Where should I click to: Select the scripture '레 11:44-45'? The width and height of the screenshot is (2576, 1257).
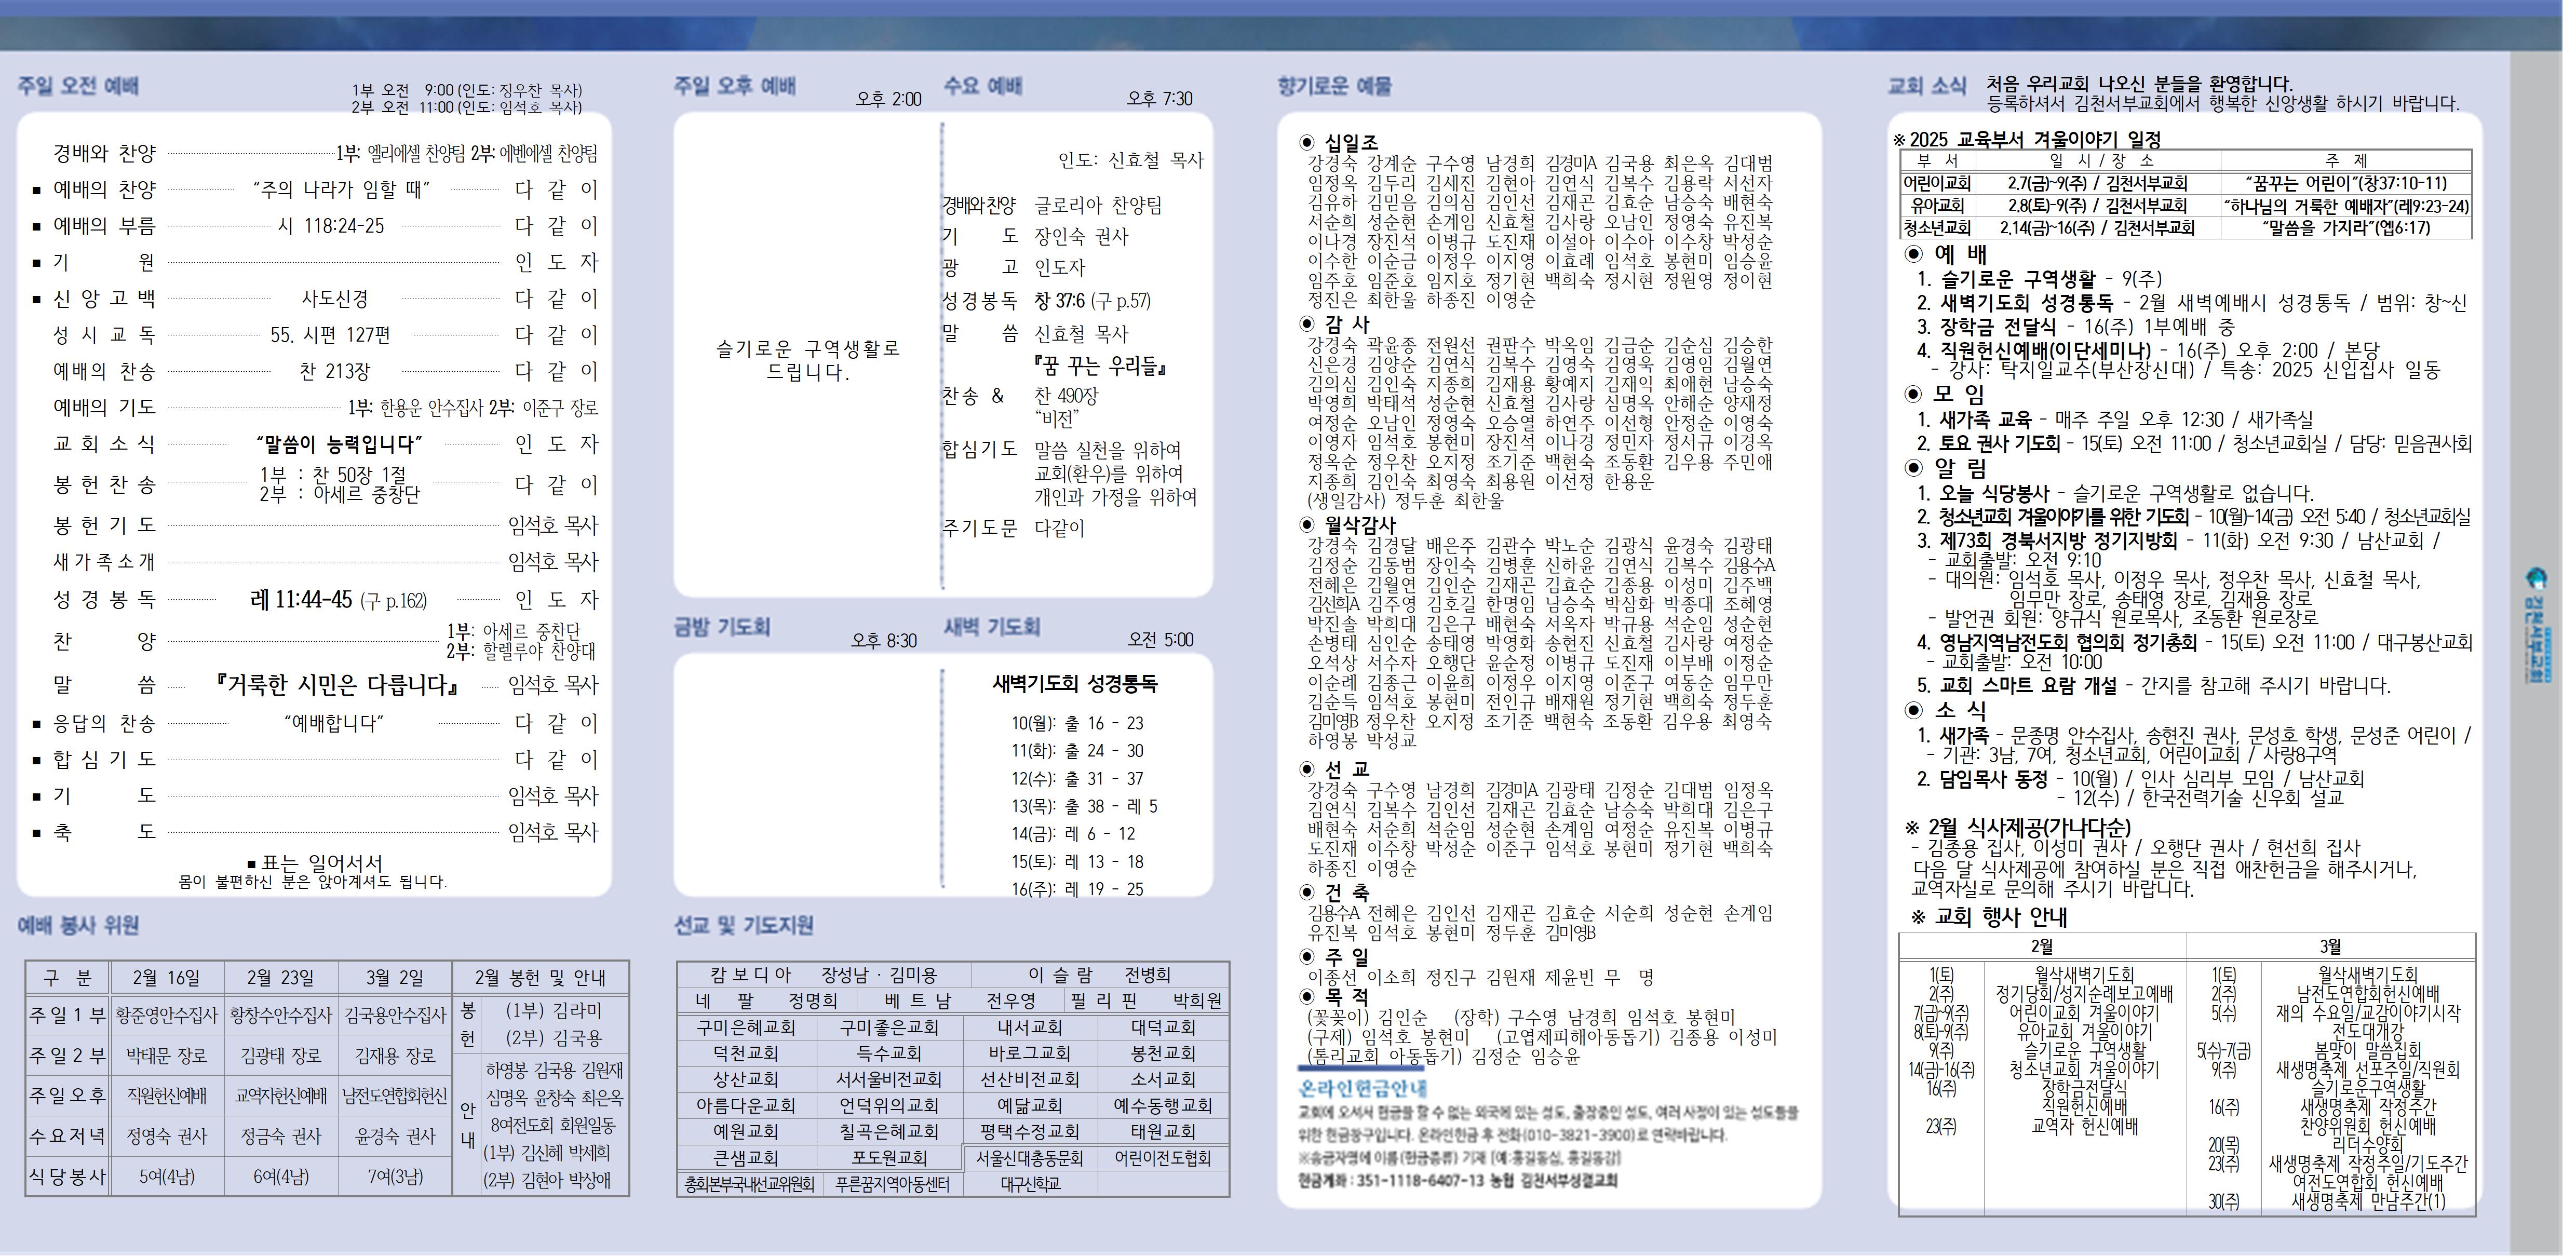click(301, 599)
